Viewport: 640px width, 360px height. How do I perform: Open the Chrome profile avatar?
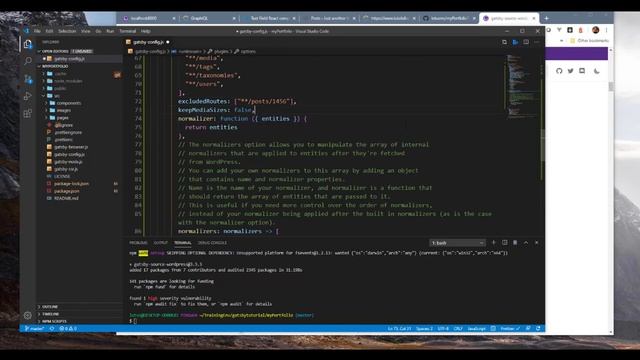[x=596, y=30]
